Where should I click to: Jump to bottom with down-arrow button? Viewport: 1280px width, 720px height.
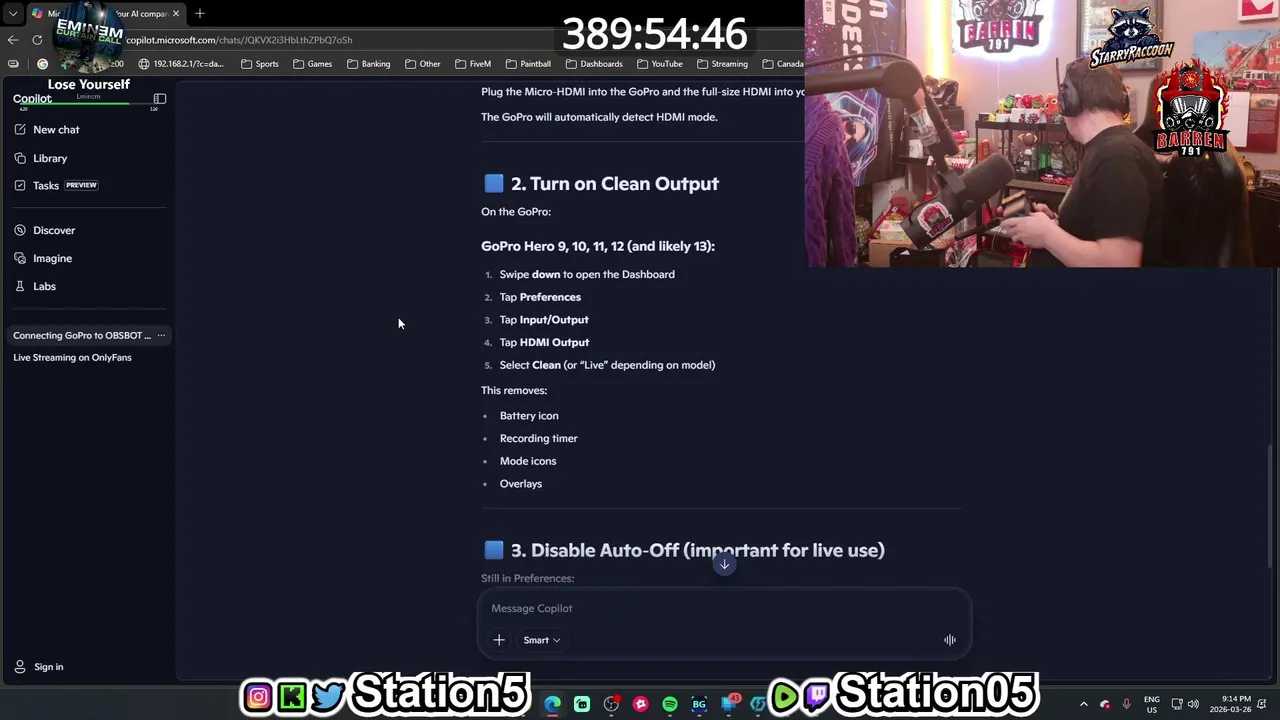(x=724, y=564)
